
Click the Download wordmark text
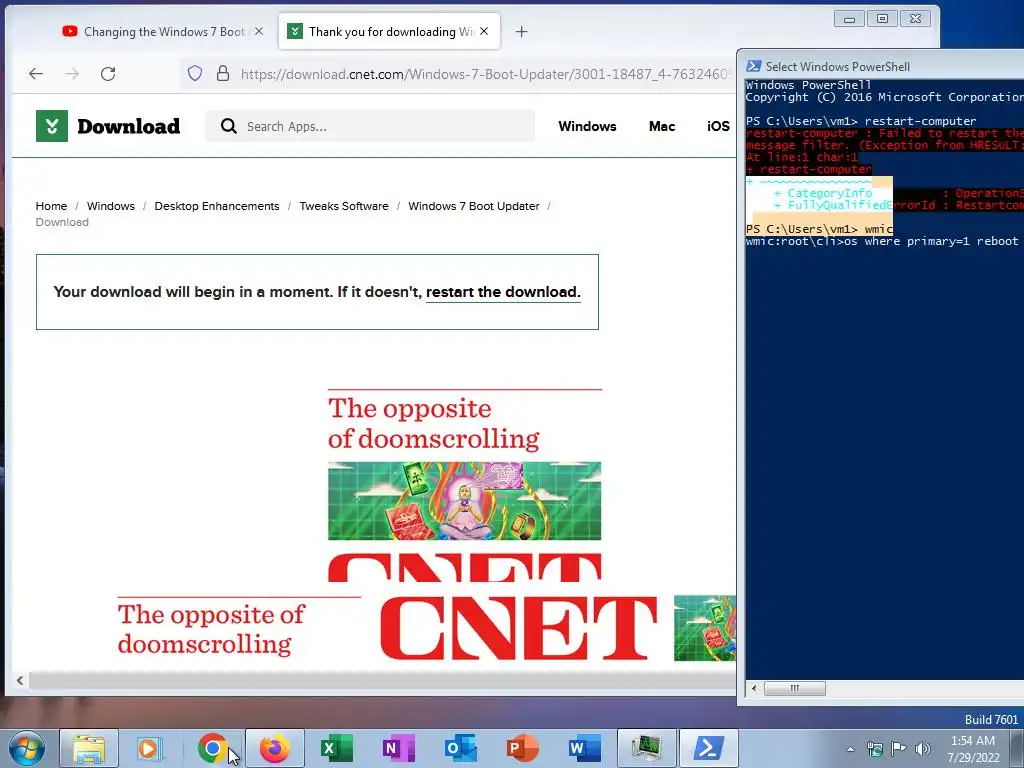pos(129,126)
